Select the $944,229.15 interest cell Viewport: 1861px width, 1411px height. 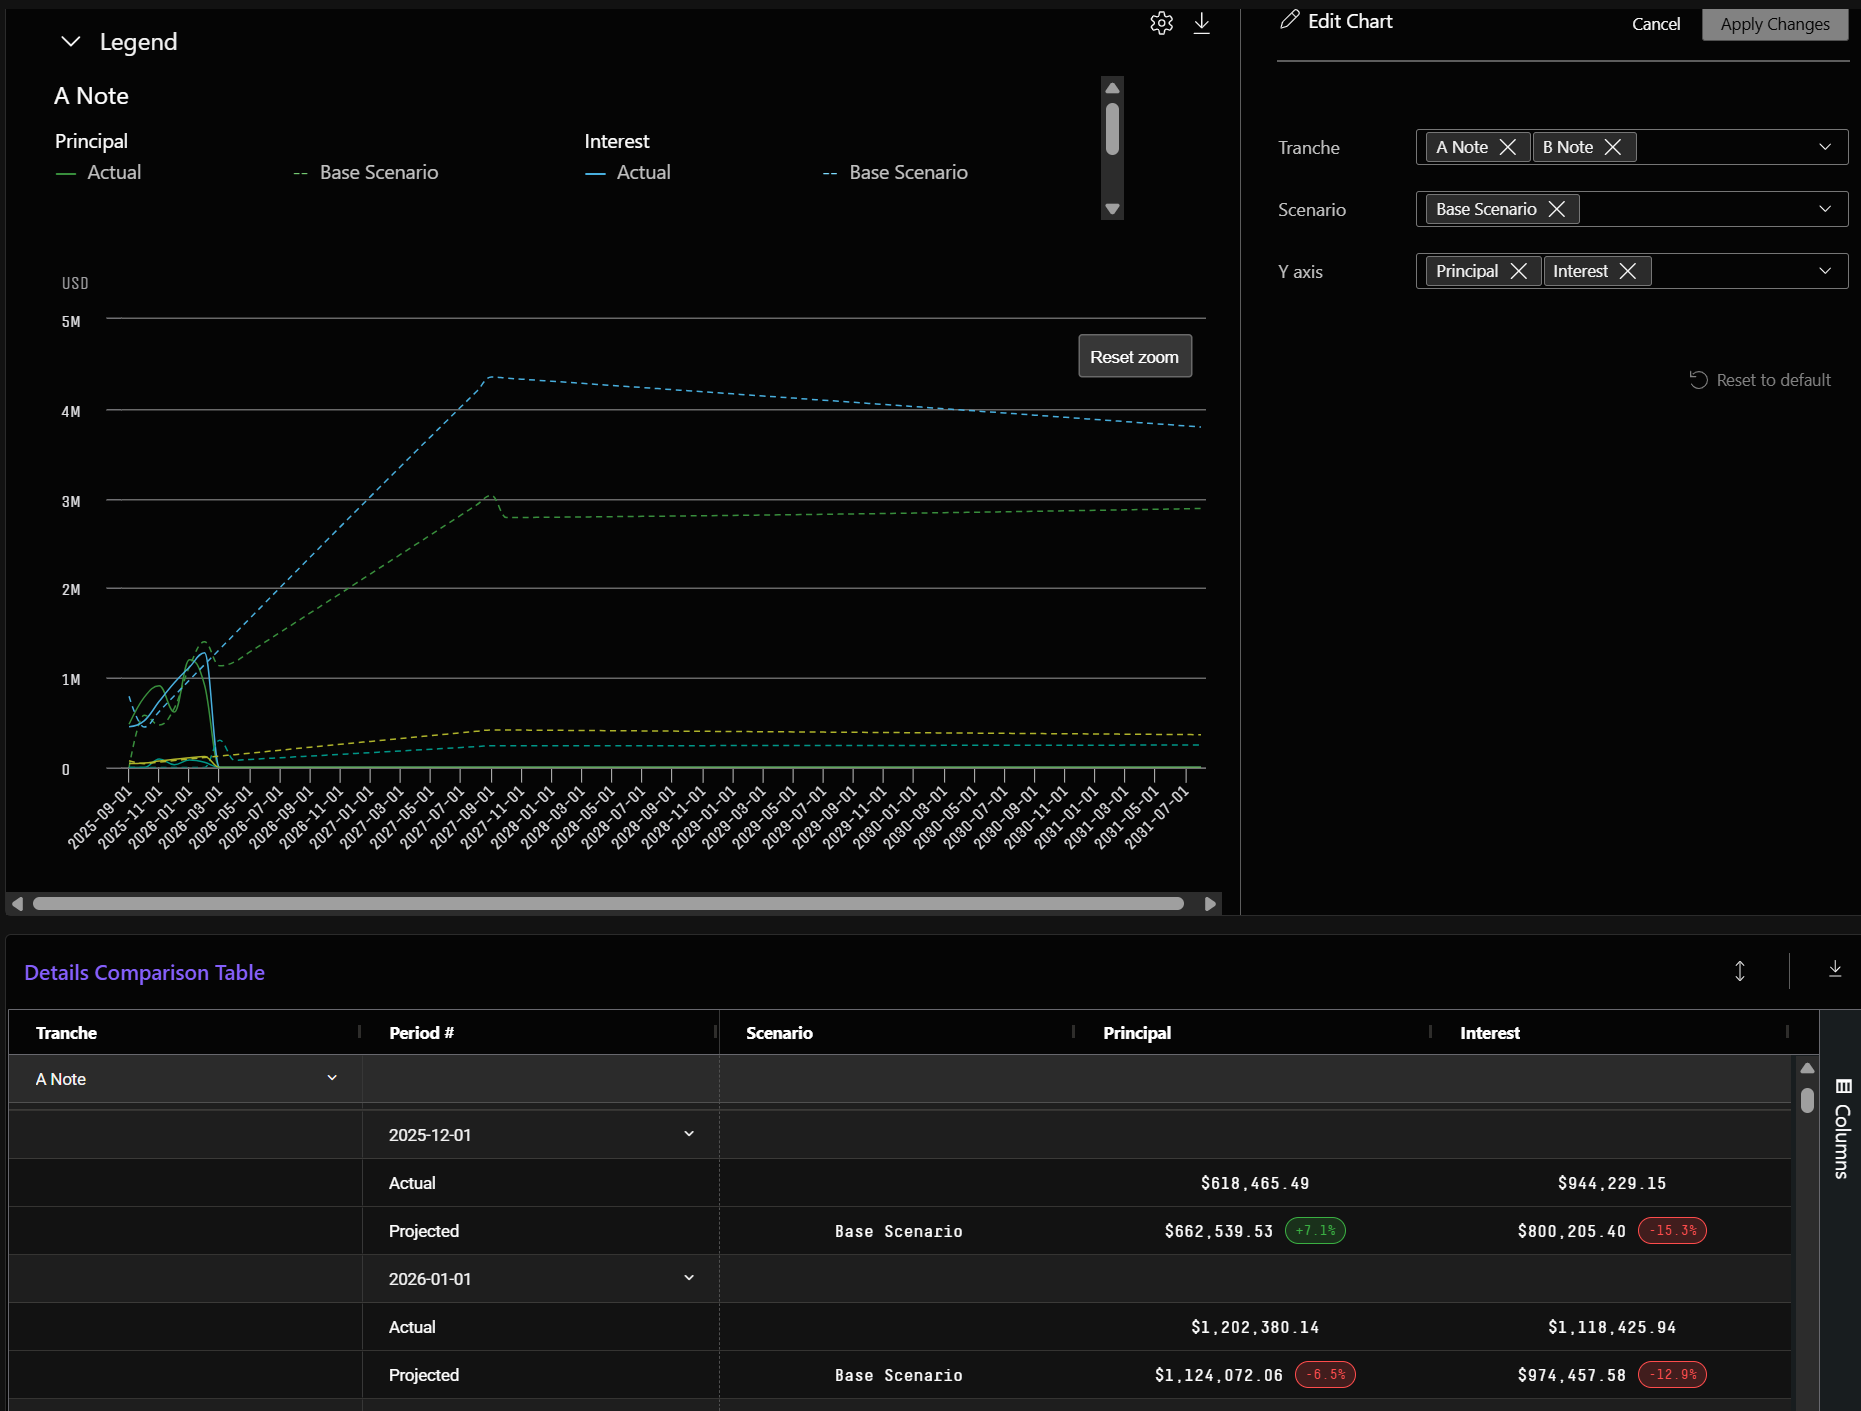coord(1612,1183)
